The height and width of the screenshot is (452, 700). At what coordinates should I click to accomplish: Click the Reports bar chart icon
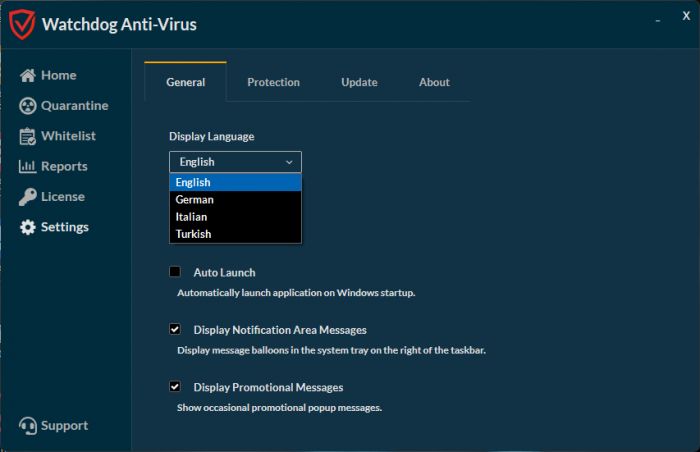coord(28,167)
